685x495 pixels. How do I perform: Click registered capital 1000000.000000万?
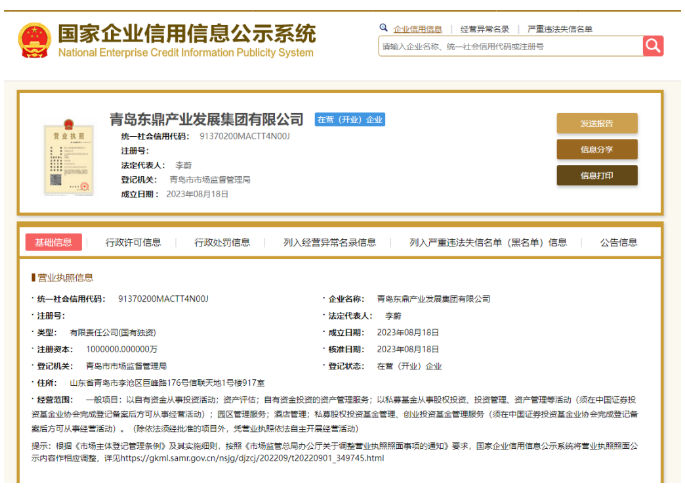coord(121,349)
